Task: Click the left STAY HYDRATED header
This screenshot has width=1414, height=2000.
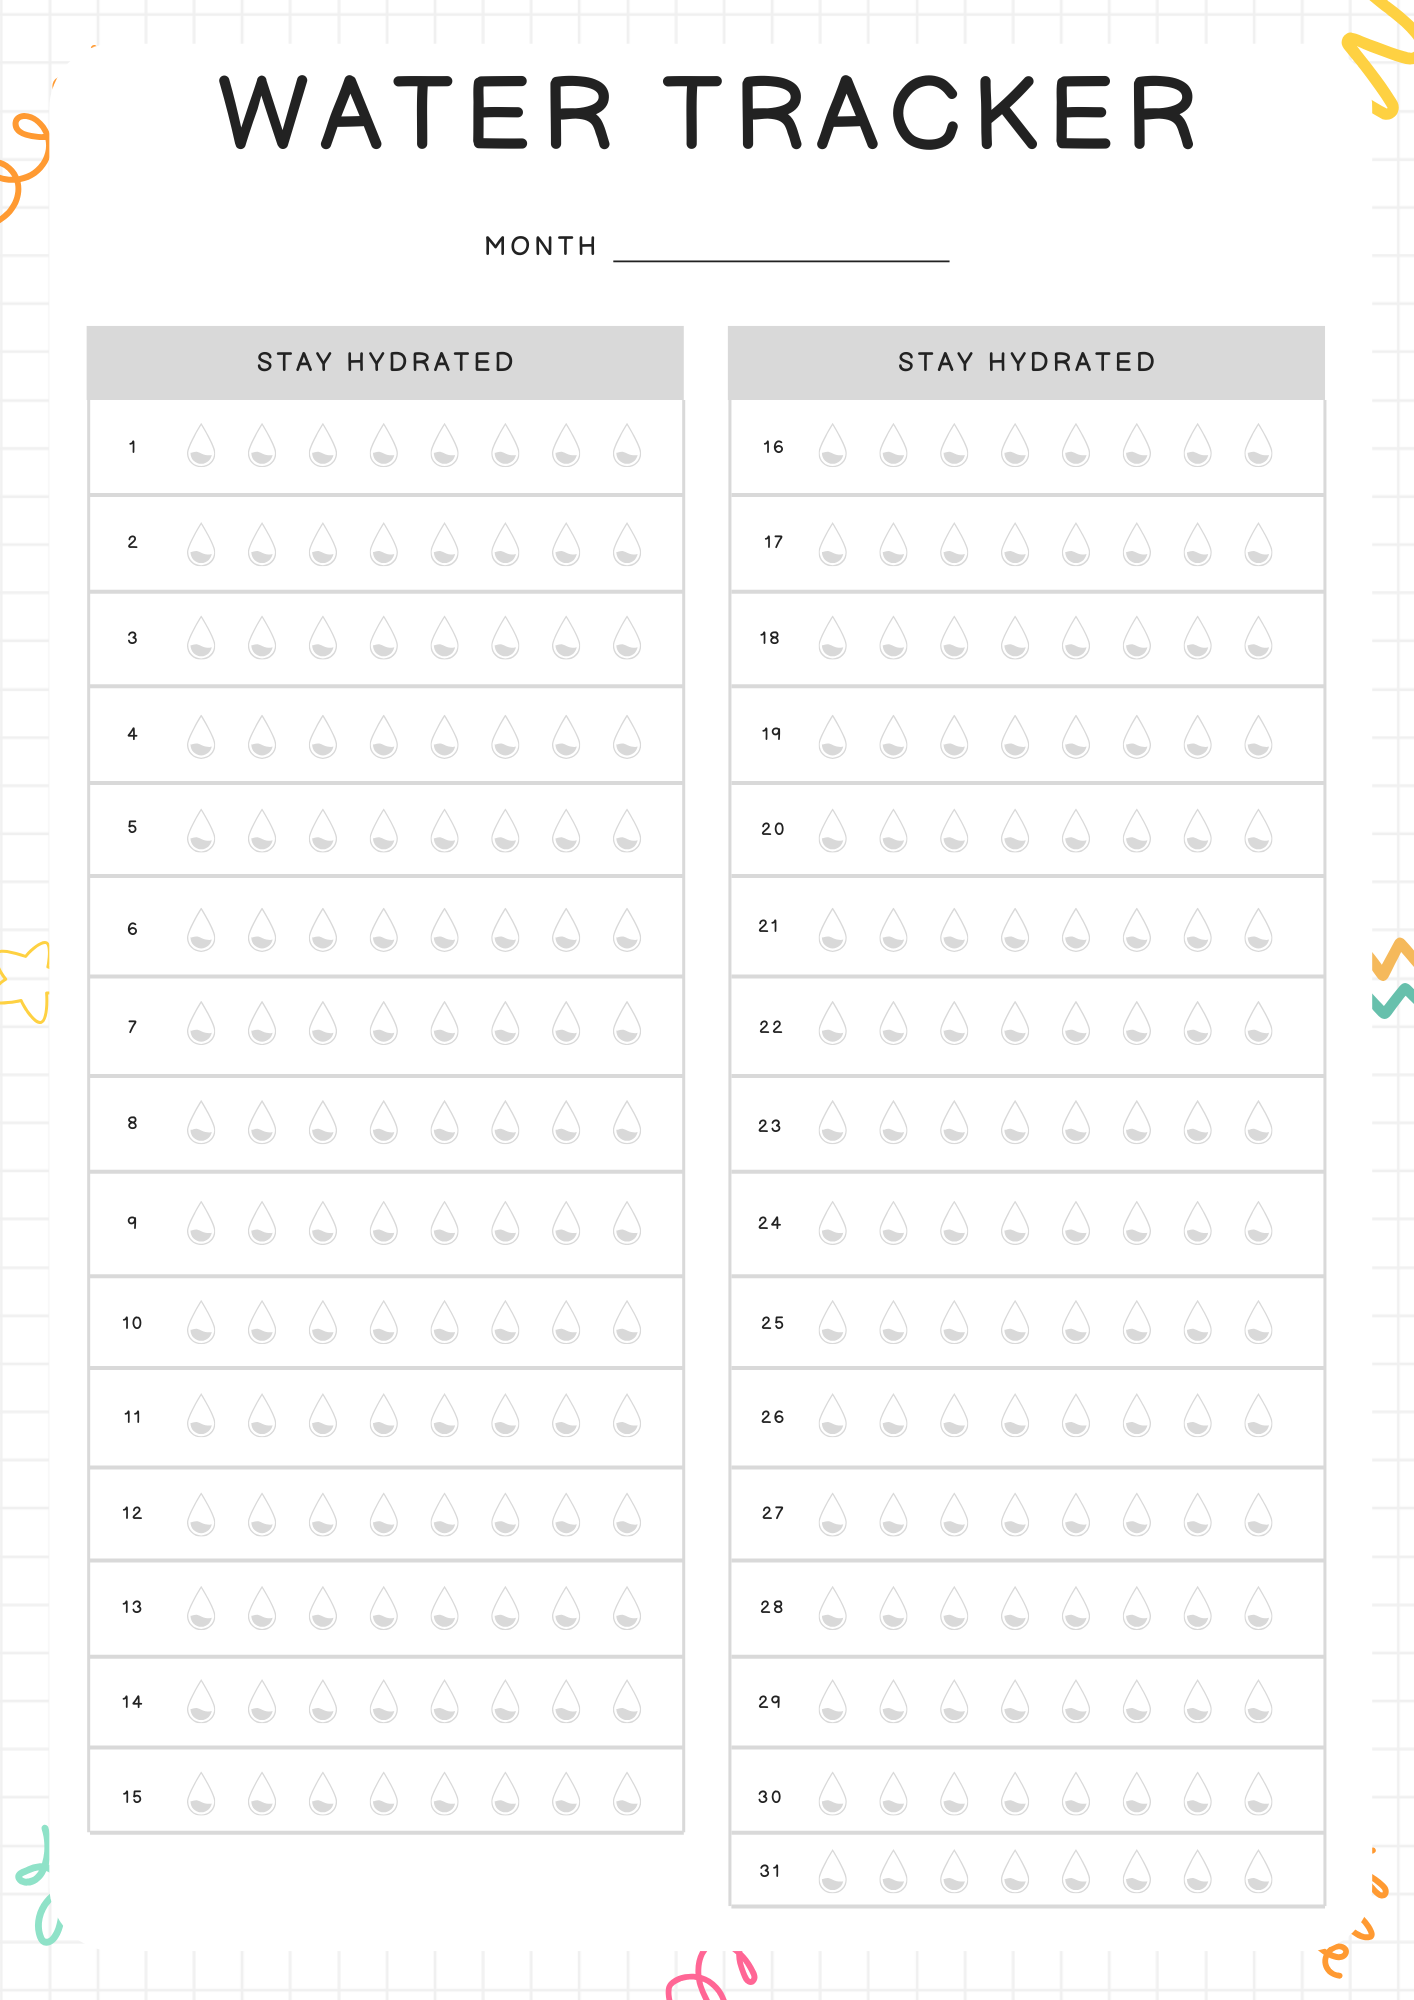Action: tap(385, 362)
